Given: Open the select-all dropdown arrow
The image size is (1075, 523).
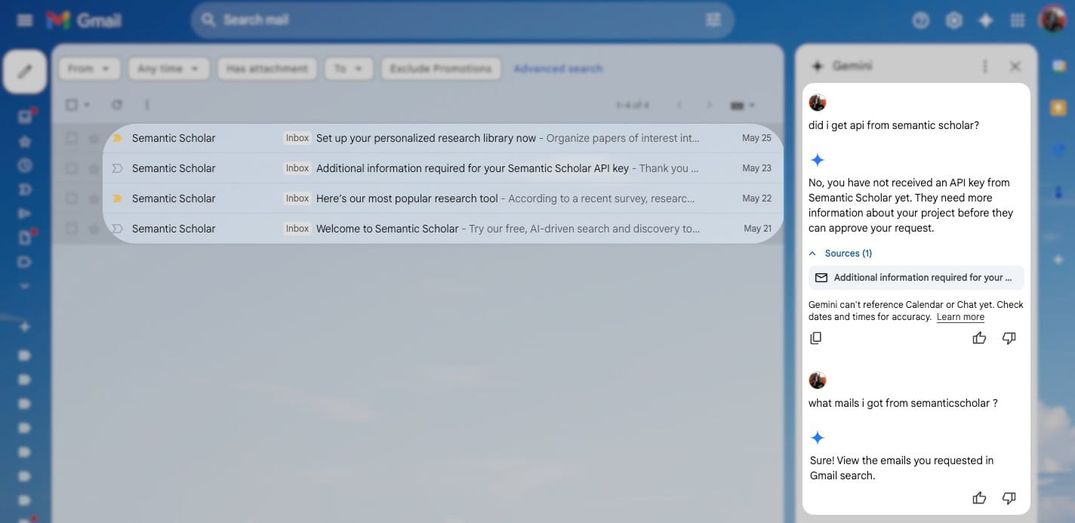Looking at the screenshot, I should point(87,105).
